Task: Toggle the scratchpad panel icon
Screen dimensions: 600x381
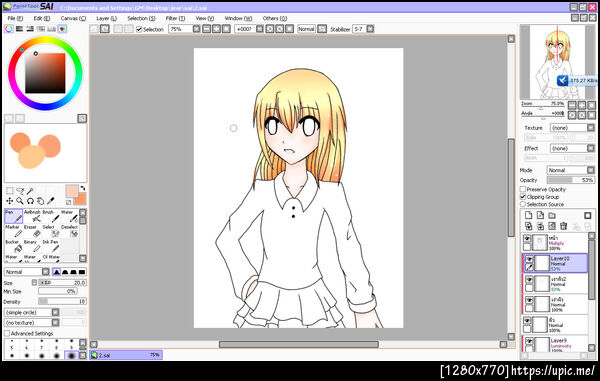Action: pyautogui.click(x=62, y=29)
